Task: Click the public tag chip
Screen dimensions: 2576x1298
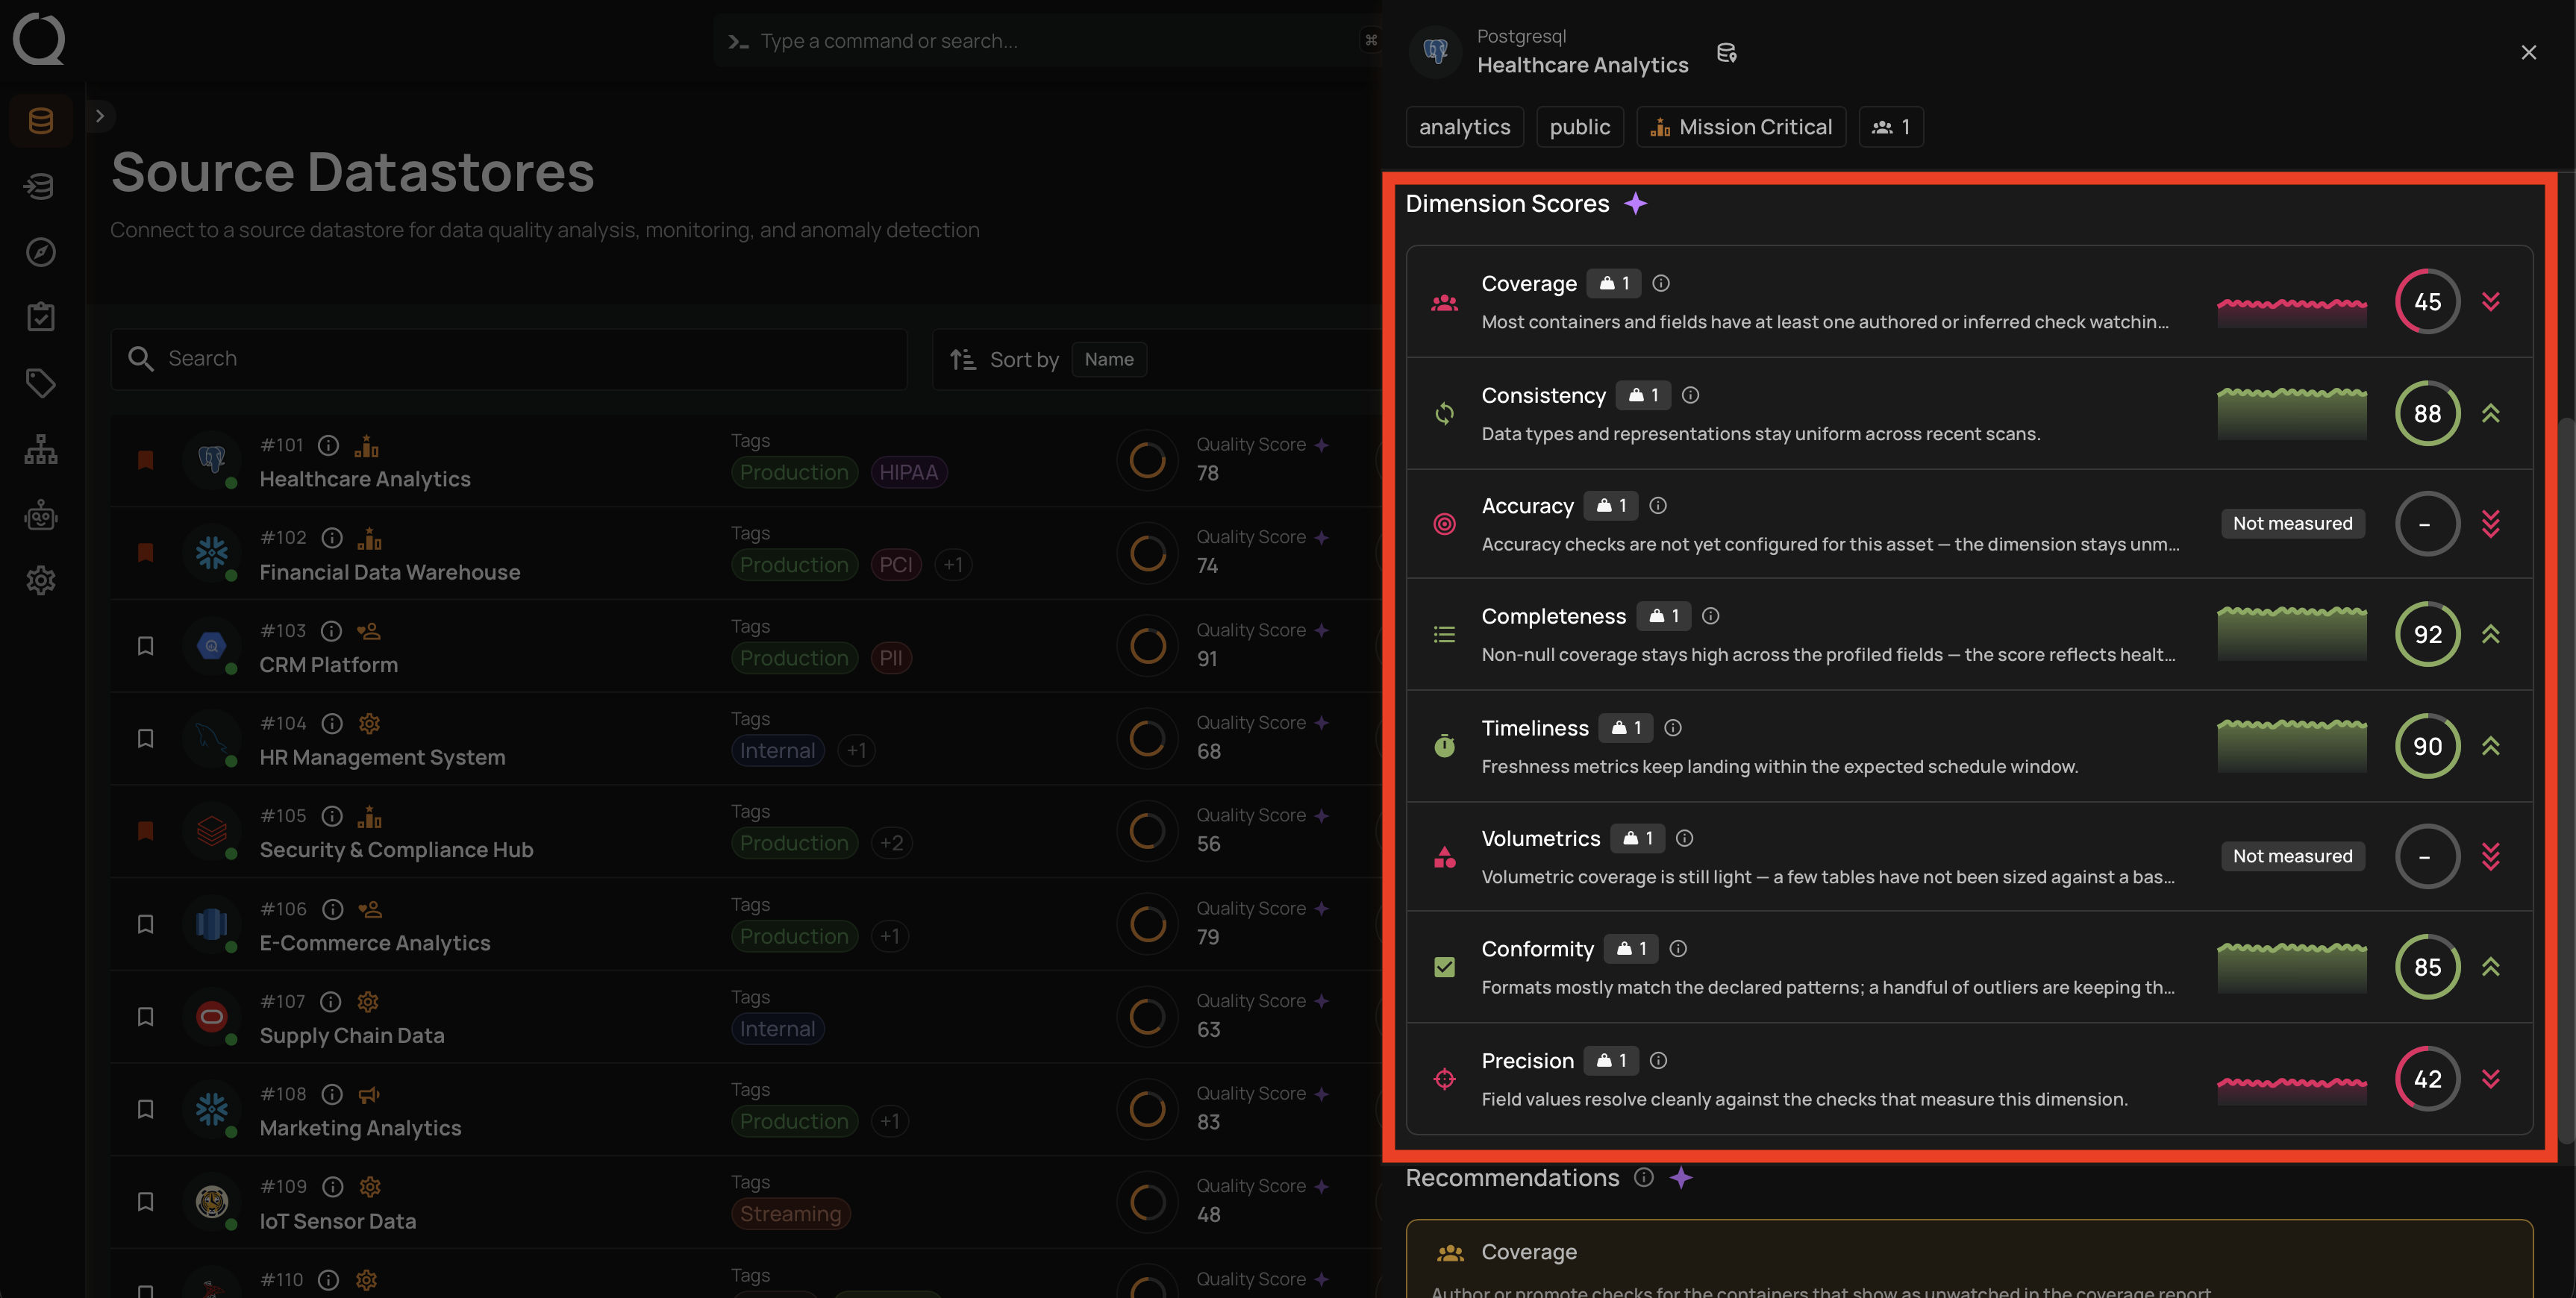Action: 1580,127
